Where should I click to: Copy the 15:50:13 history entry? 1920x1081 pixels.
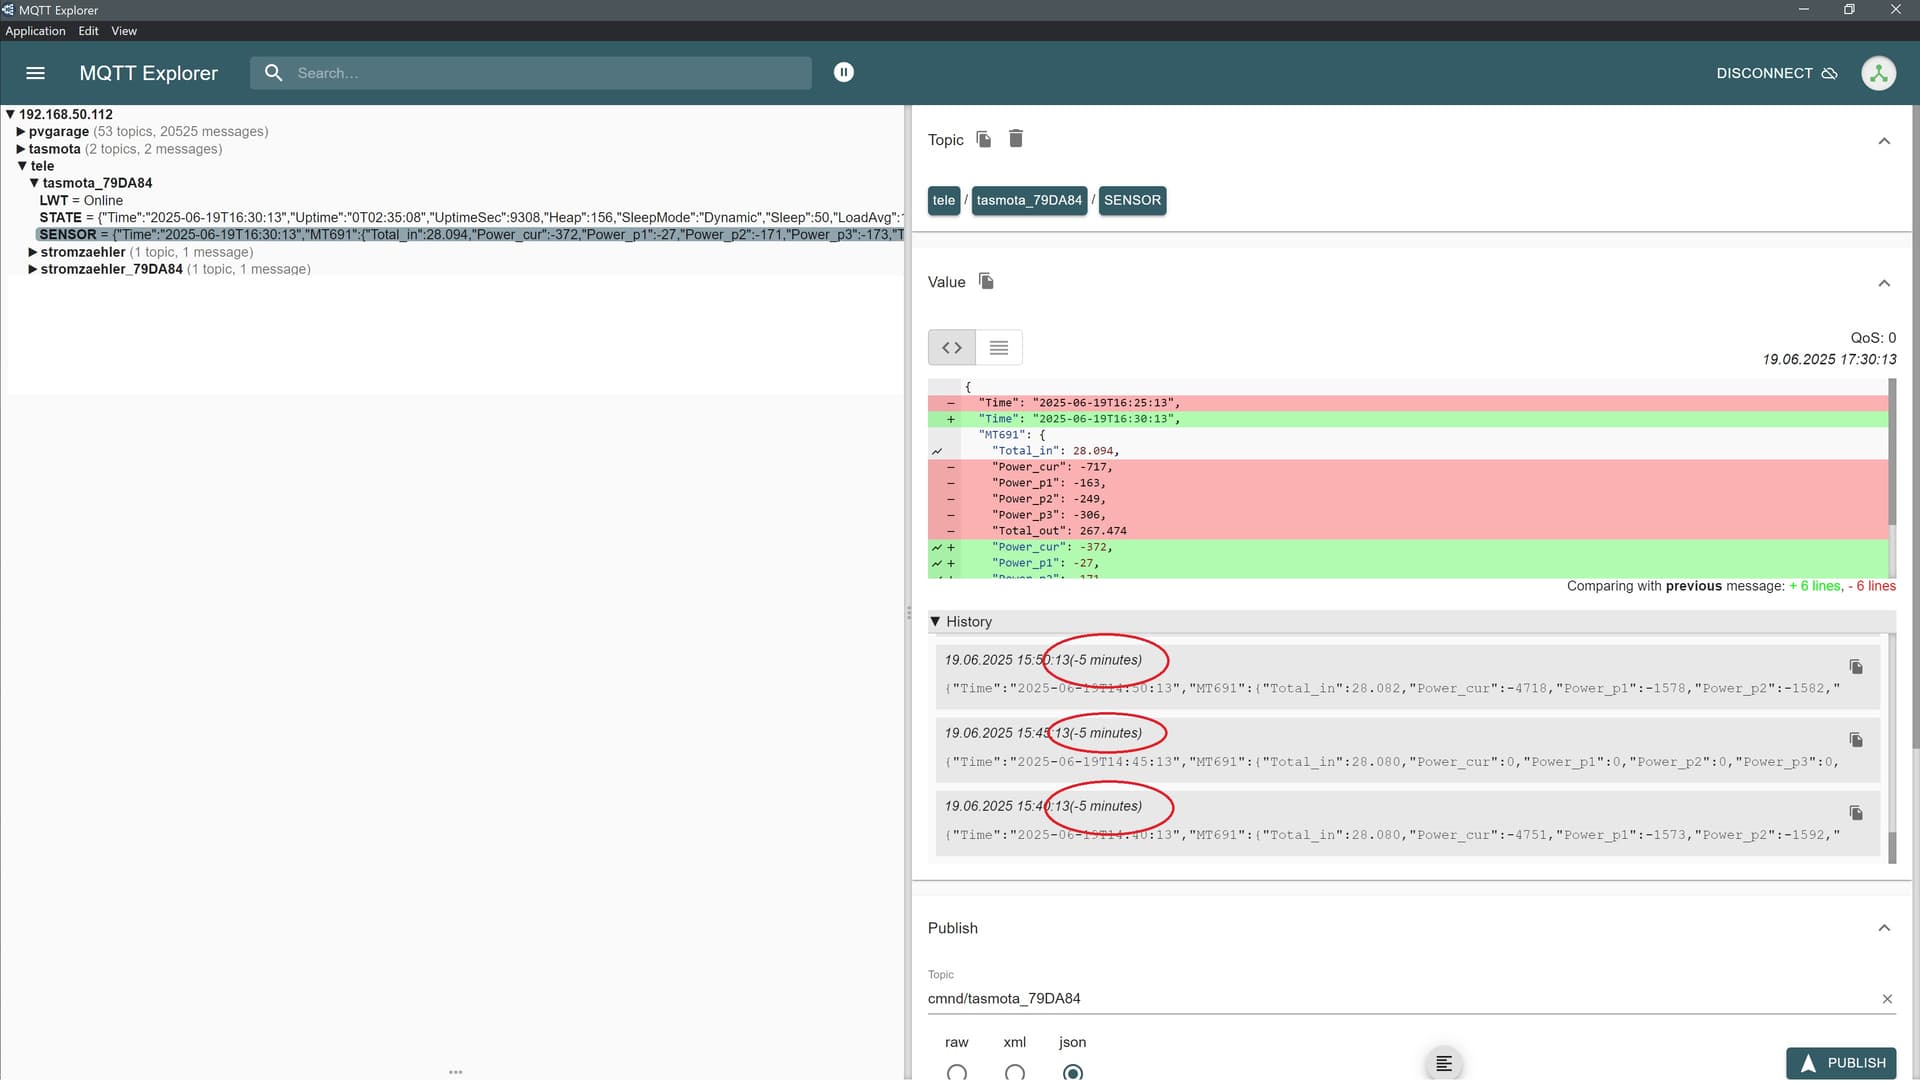tap(1856, 667)
